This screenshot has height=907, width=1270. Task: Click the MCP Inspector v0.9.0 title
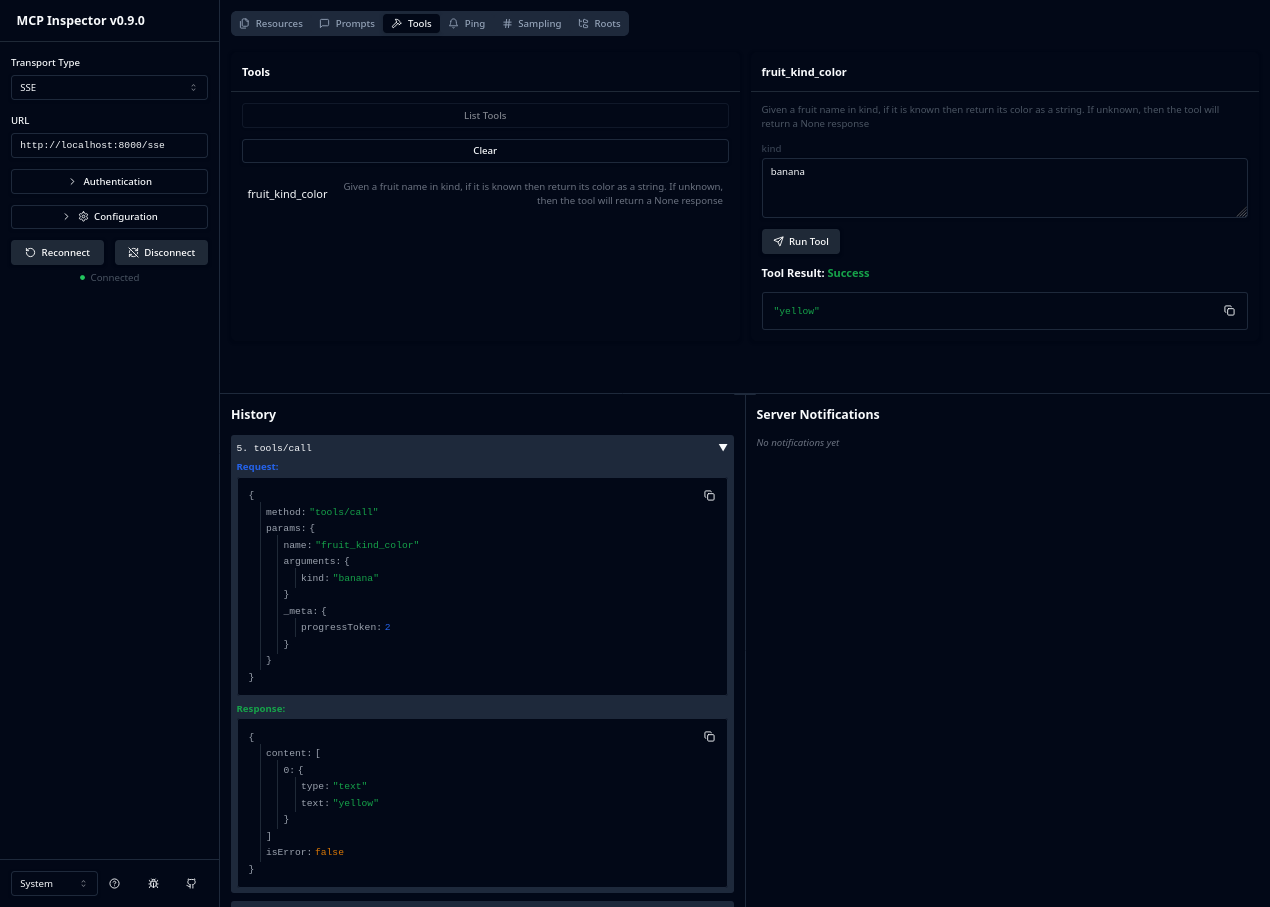click(x=80, y=21)
